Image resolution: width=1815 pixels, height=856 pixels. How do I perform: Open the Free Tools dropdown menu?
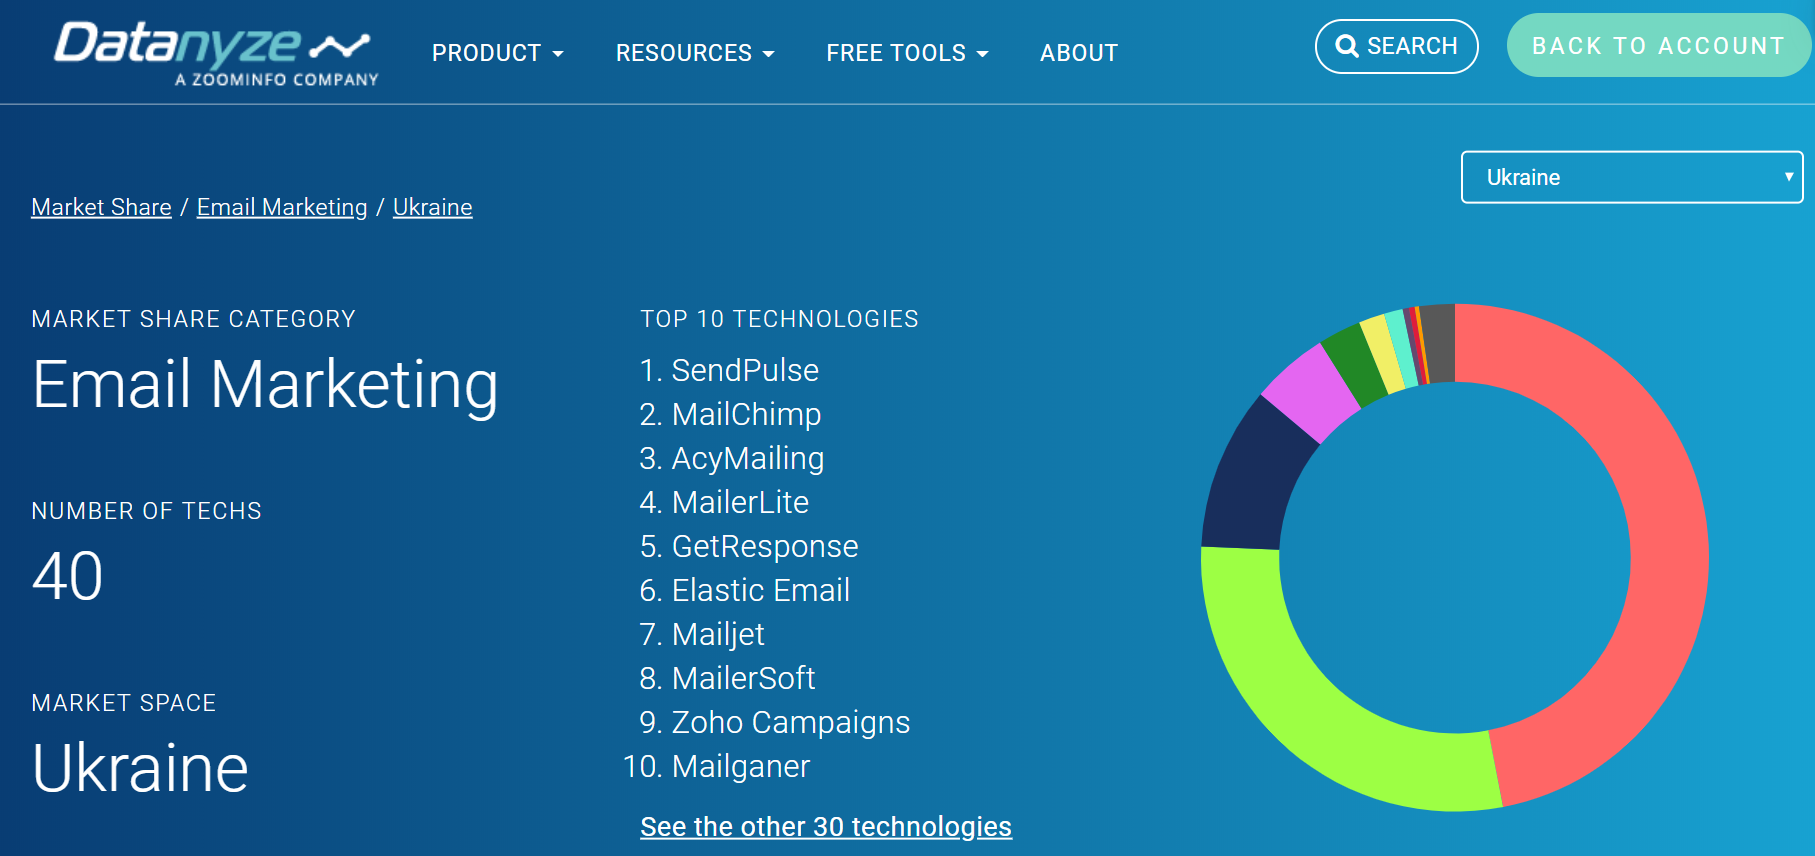click(x=907, y=53)
